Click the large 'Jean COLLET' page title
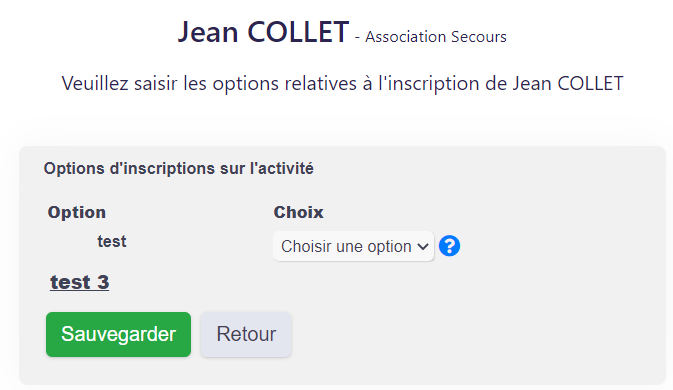The image size is (673, 390). pos(263,32)
